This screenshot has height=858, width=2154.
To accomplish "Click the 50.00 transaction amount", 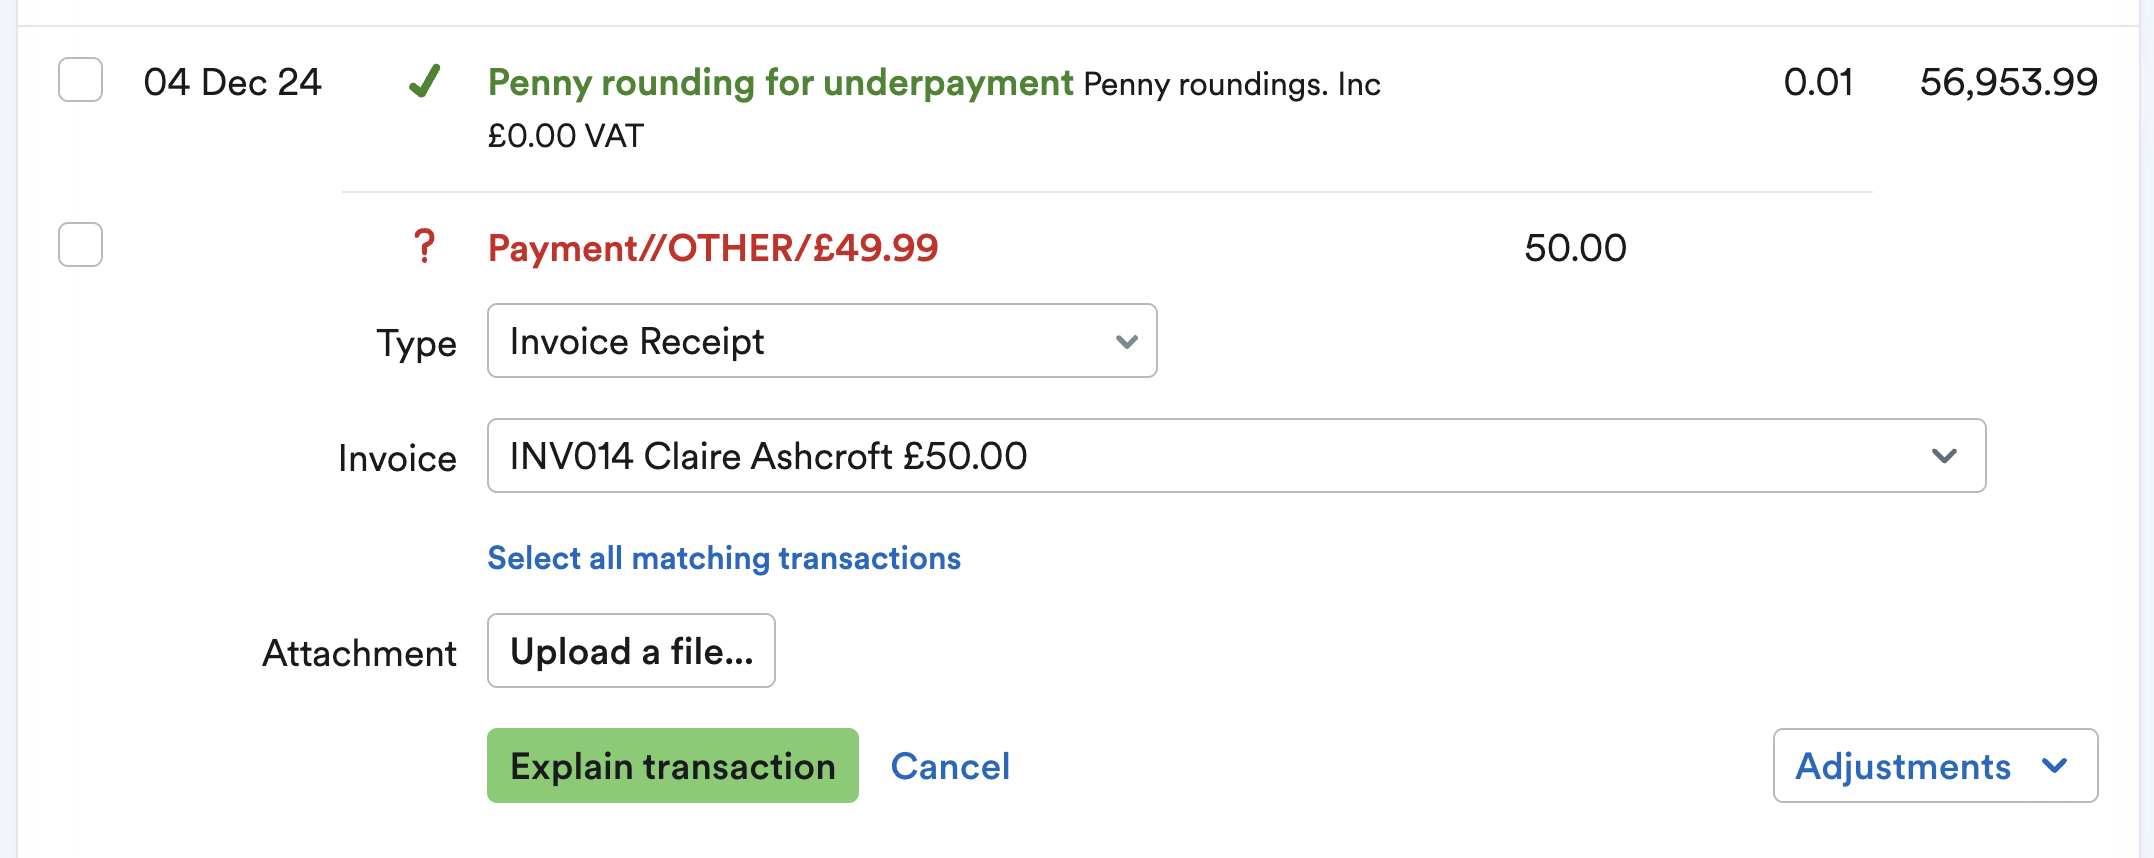I will click(1575, 247).
